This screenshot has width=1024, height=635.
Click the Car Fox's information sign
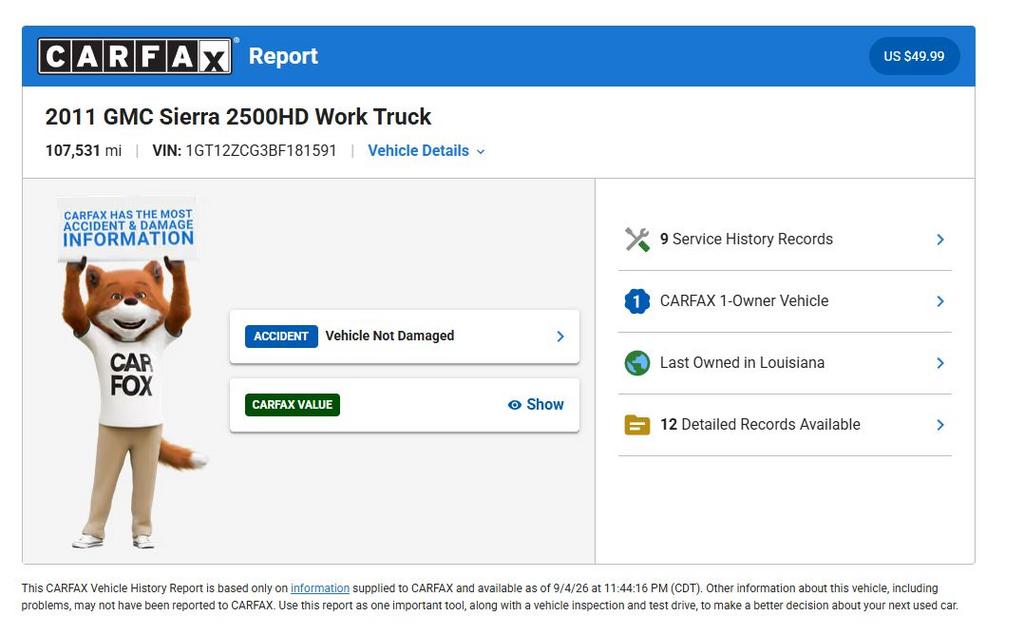pos(128,228)
